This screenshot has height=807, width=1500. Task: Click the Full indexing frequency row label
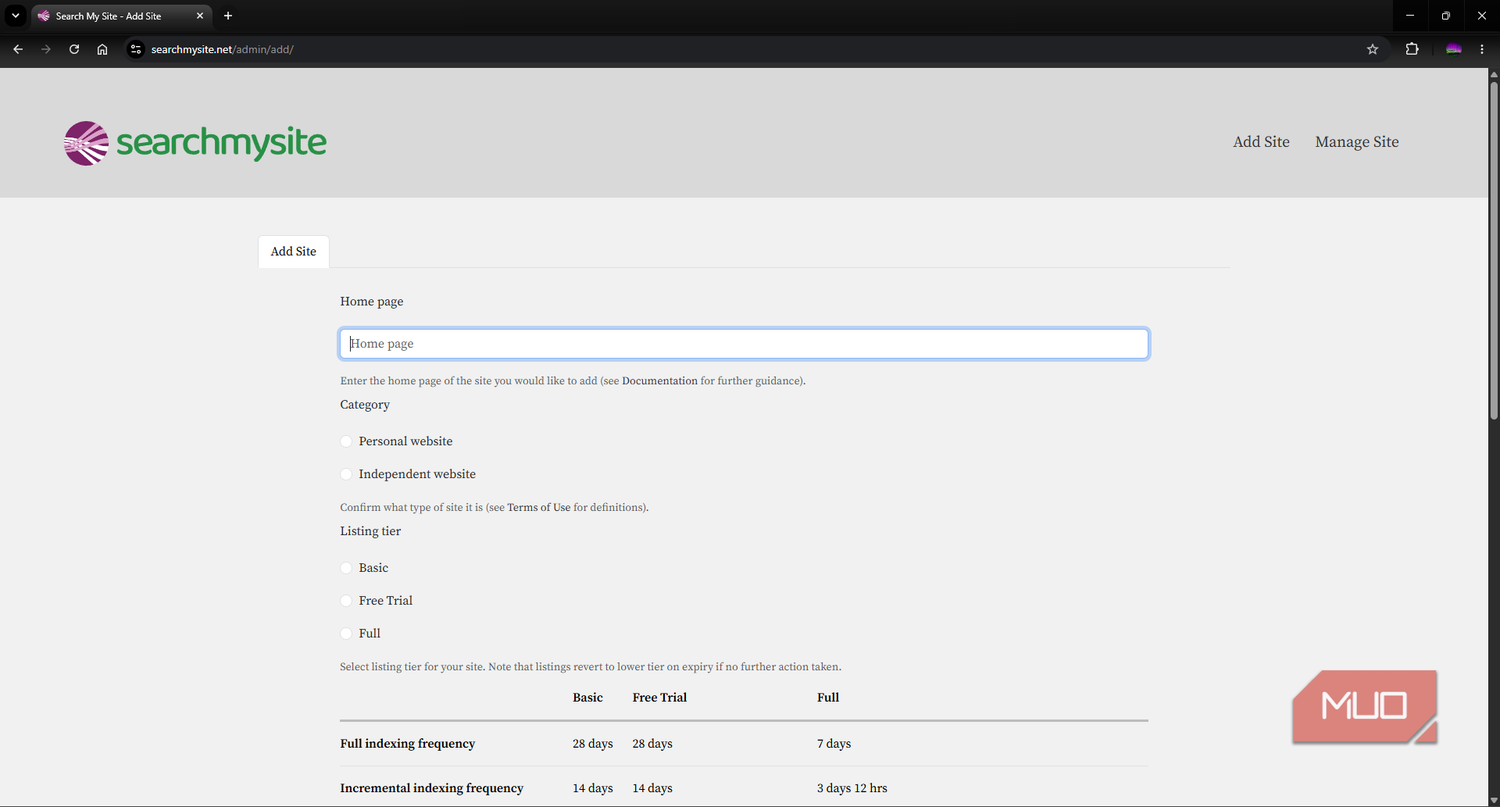(x=408, y=744)
